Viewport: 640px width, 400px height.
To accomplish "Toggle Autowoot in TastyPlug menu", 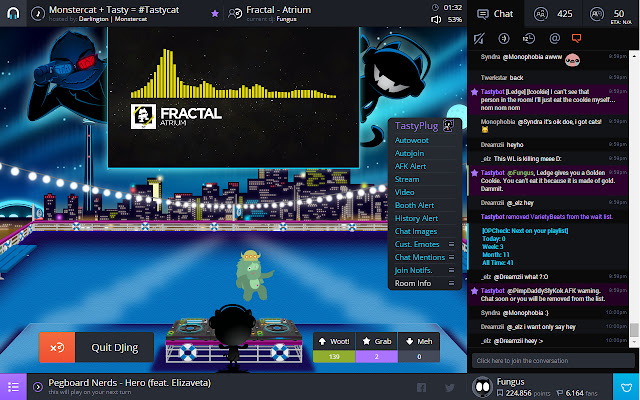I will coord(411,140).
